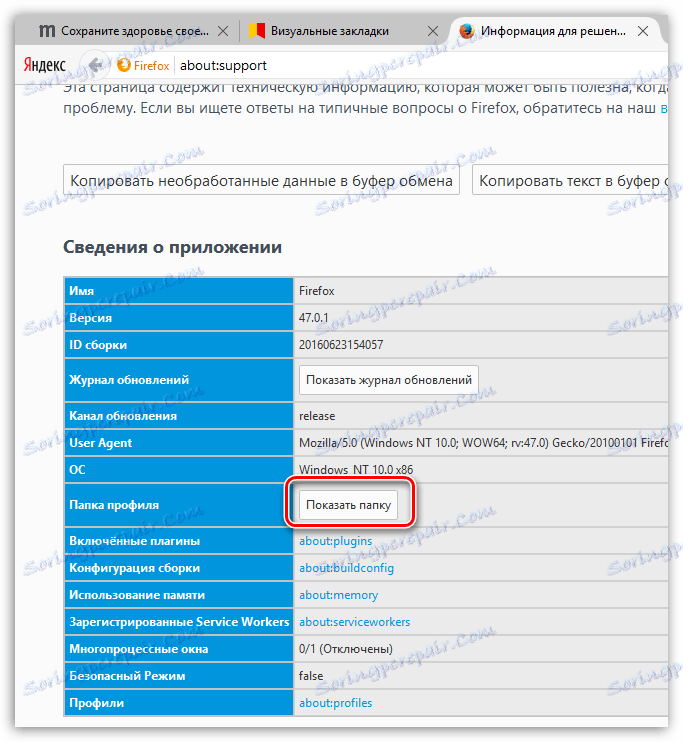Open the about:plugins link
The height and width of the screenshot is (742, 683).
point(336,541)
